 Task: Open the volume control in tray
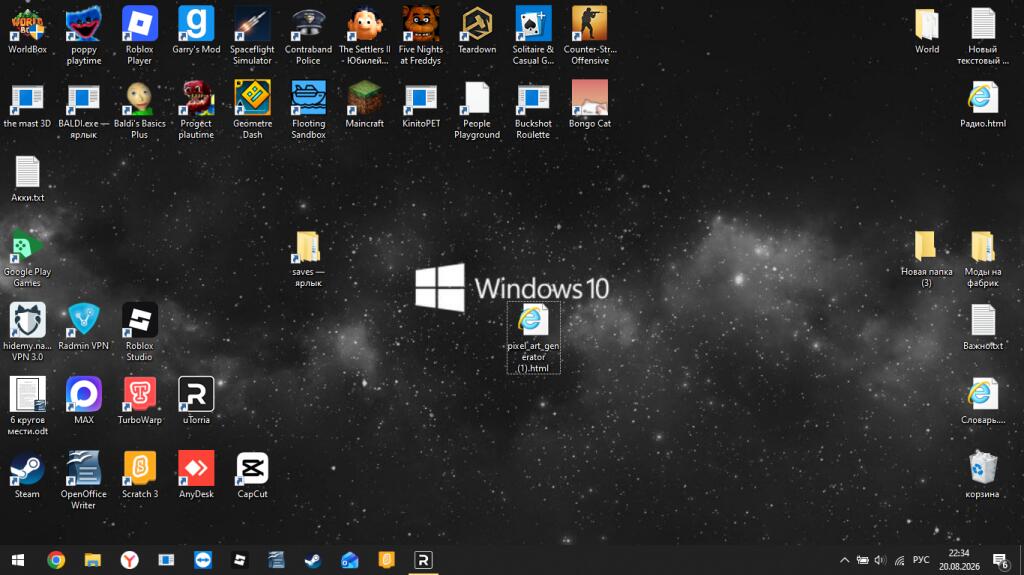[x=880, y=560]
